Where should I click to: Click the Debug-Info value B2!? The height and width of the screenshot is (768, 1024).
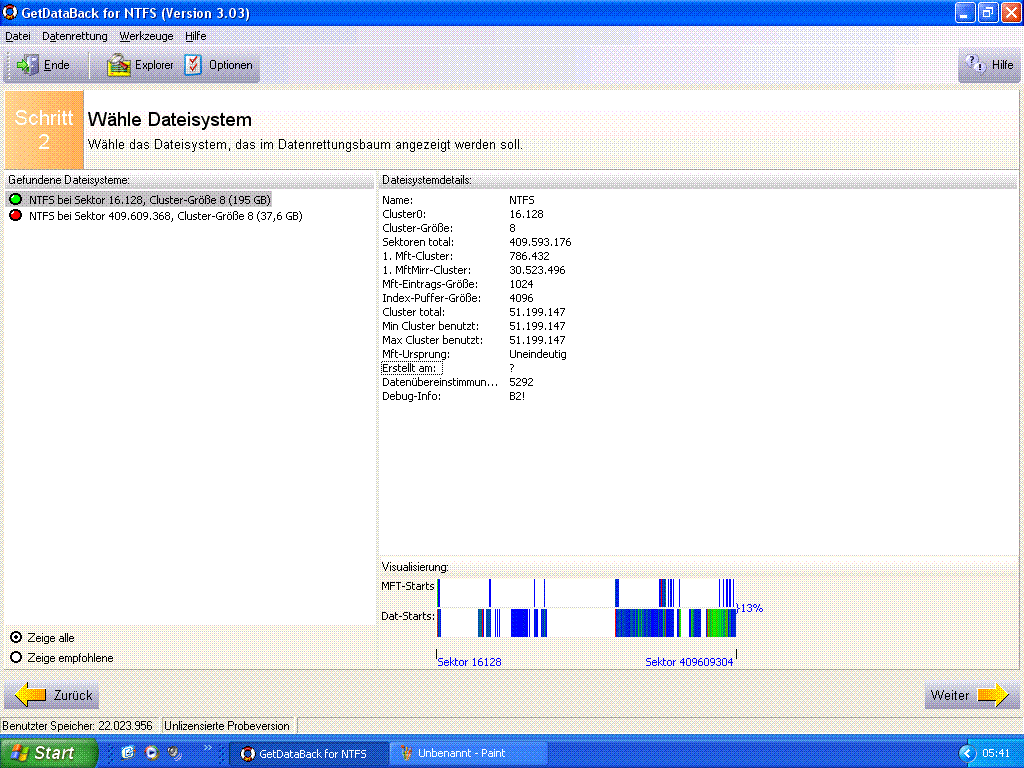(517, 396)
